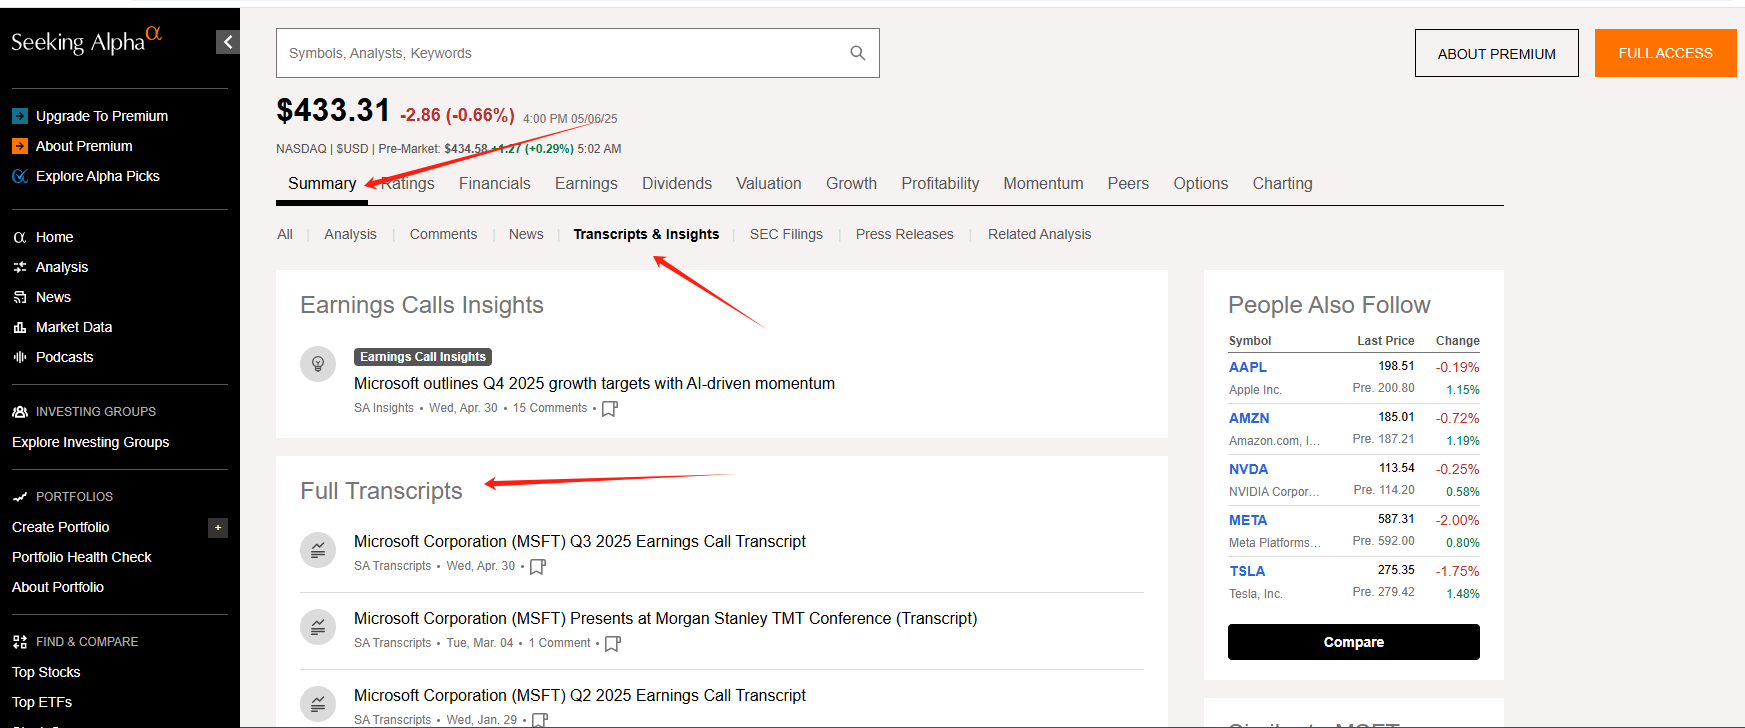Screen dimensions: 1745x728
Task: Switch to the Financials tab
Action: click(x=495, y=184)
